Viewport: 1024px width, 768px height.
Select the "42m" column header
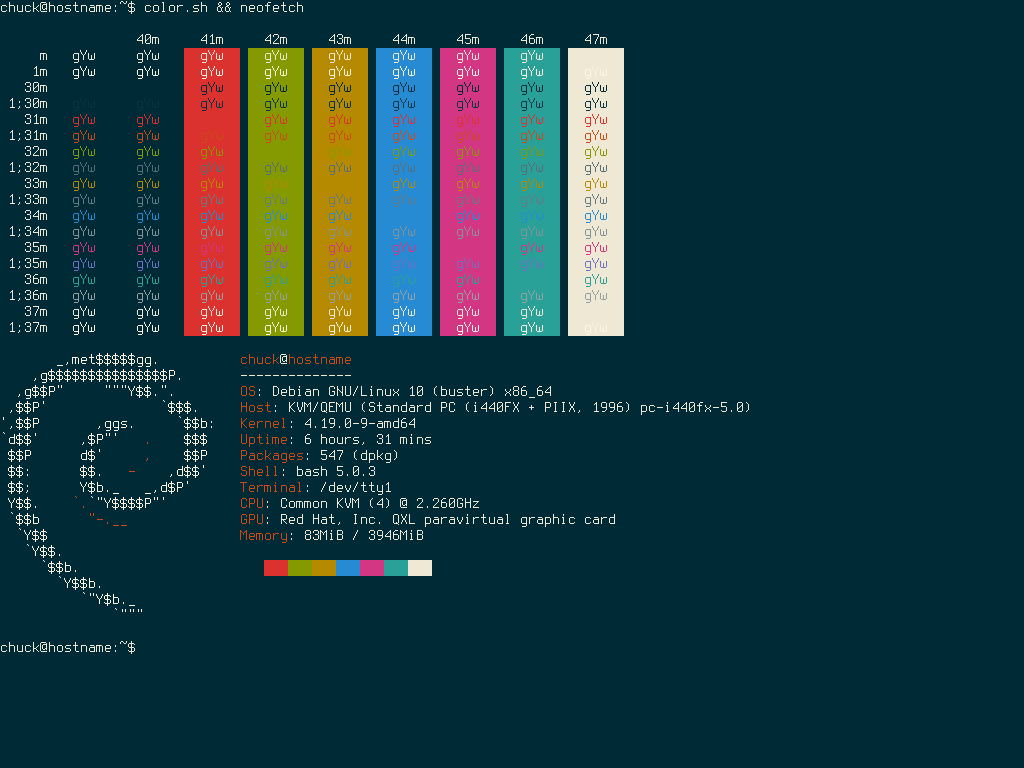click(x=276, y=40)
